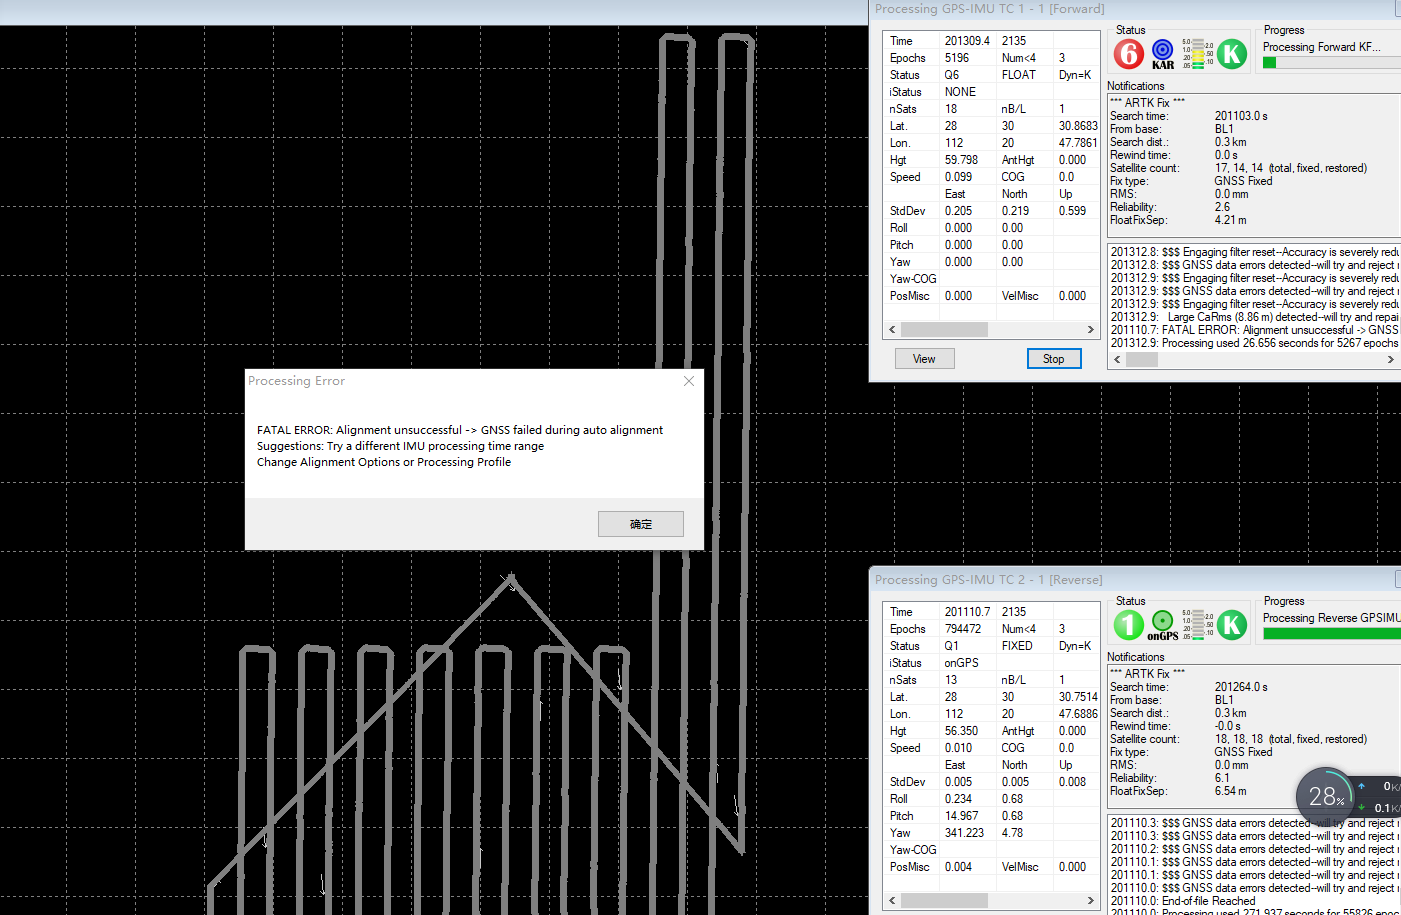
Task: Open the View button in Forward window
Action: coord(924,359)
